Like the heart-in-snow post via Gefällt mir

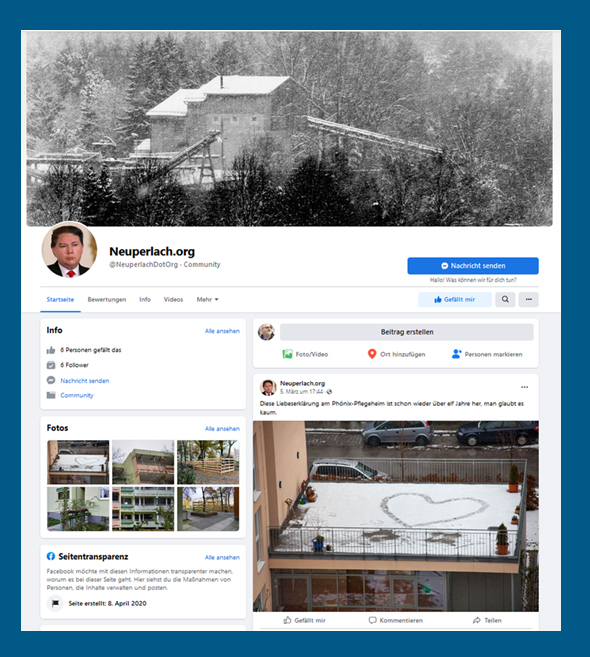(305, 620)
